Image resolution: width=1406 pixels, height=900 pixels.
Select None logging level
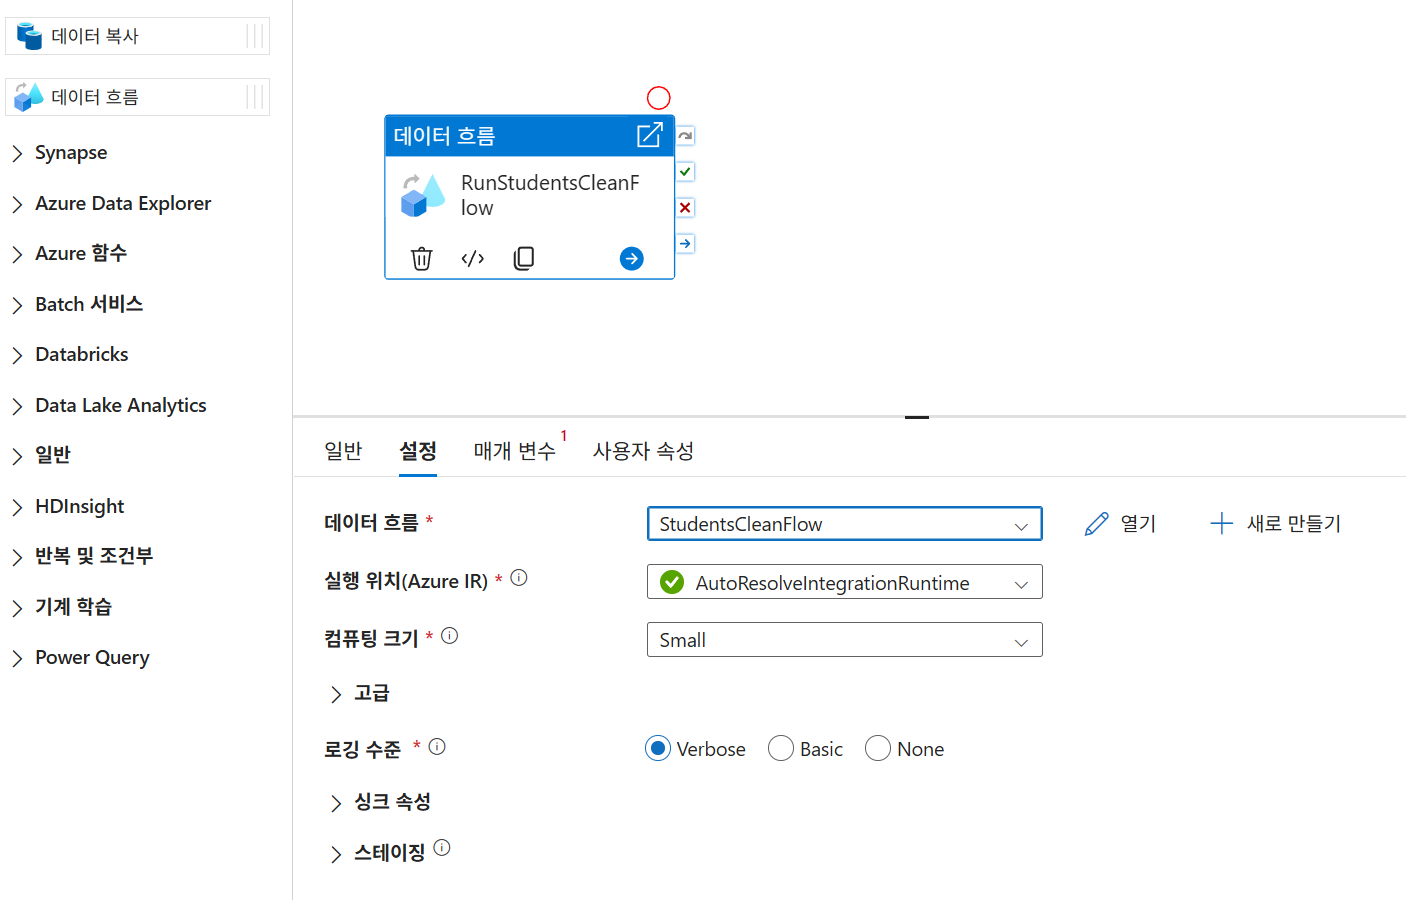click(x=878, y=748)
